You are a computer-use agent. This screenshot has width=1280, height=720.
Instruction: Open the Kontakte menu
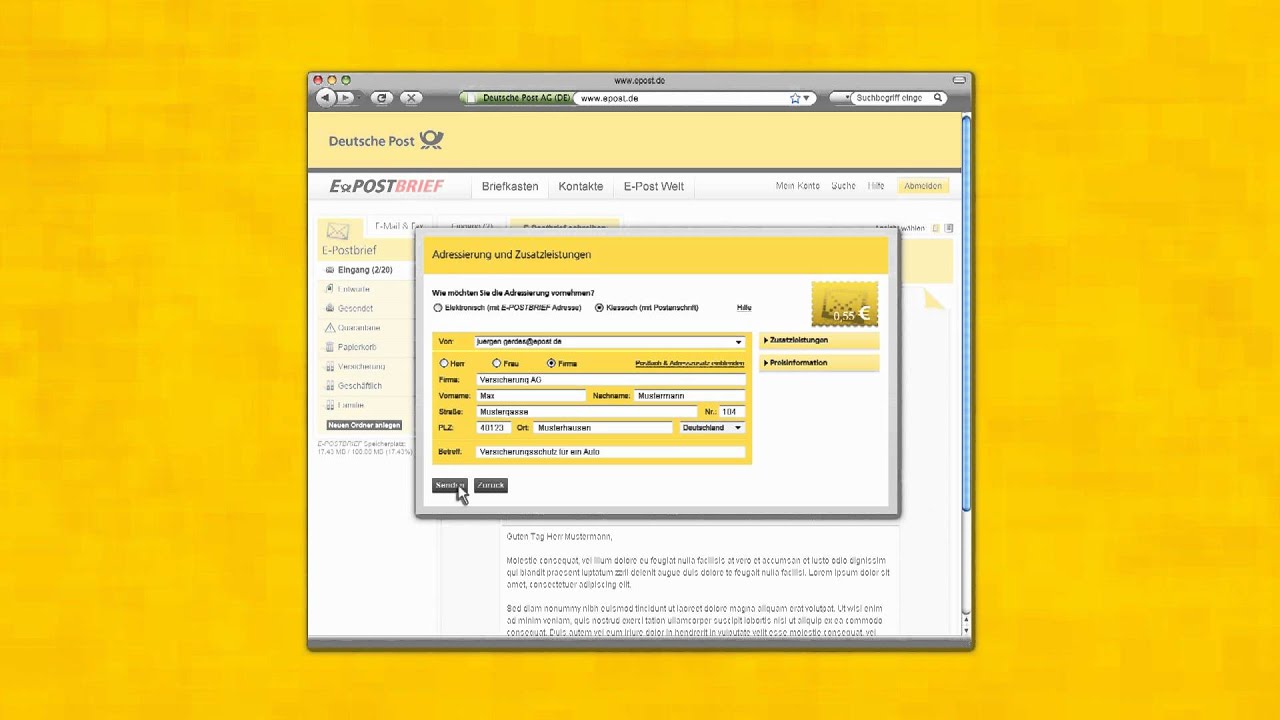coord(581,186)
